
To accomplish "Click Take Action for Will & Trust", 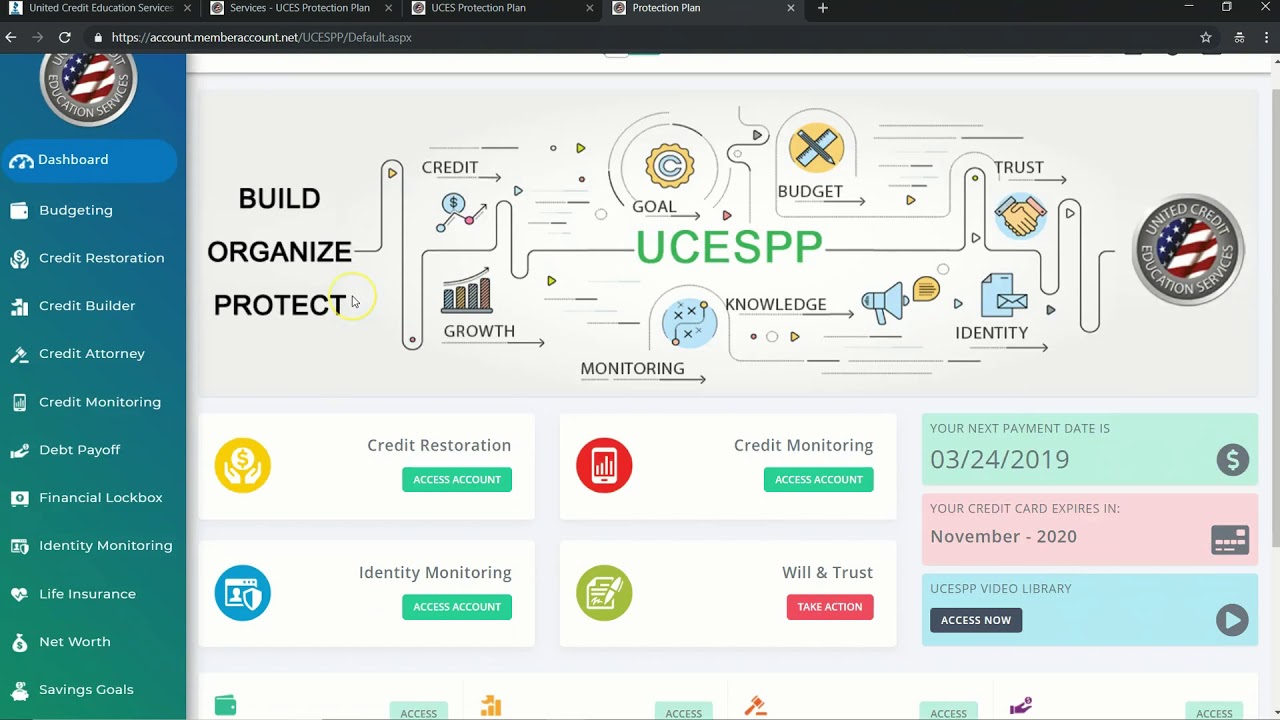I will [830, 607].
